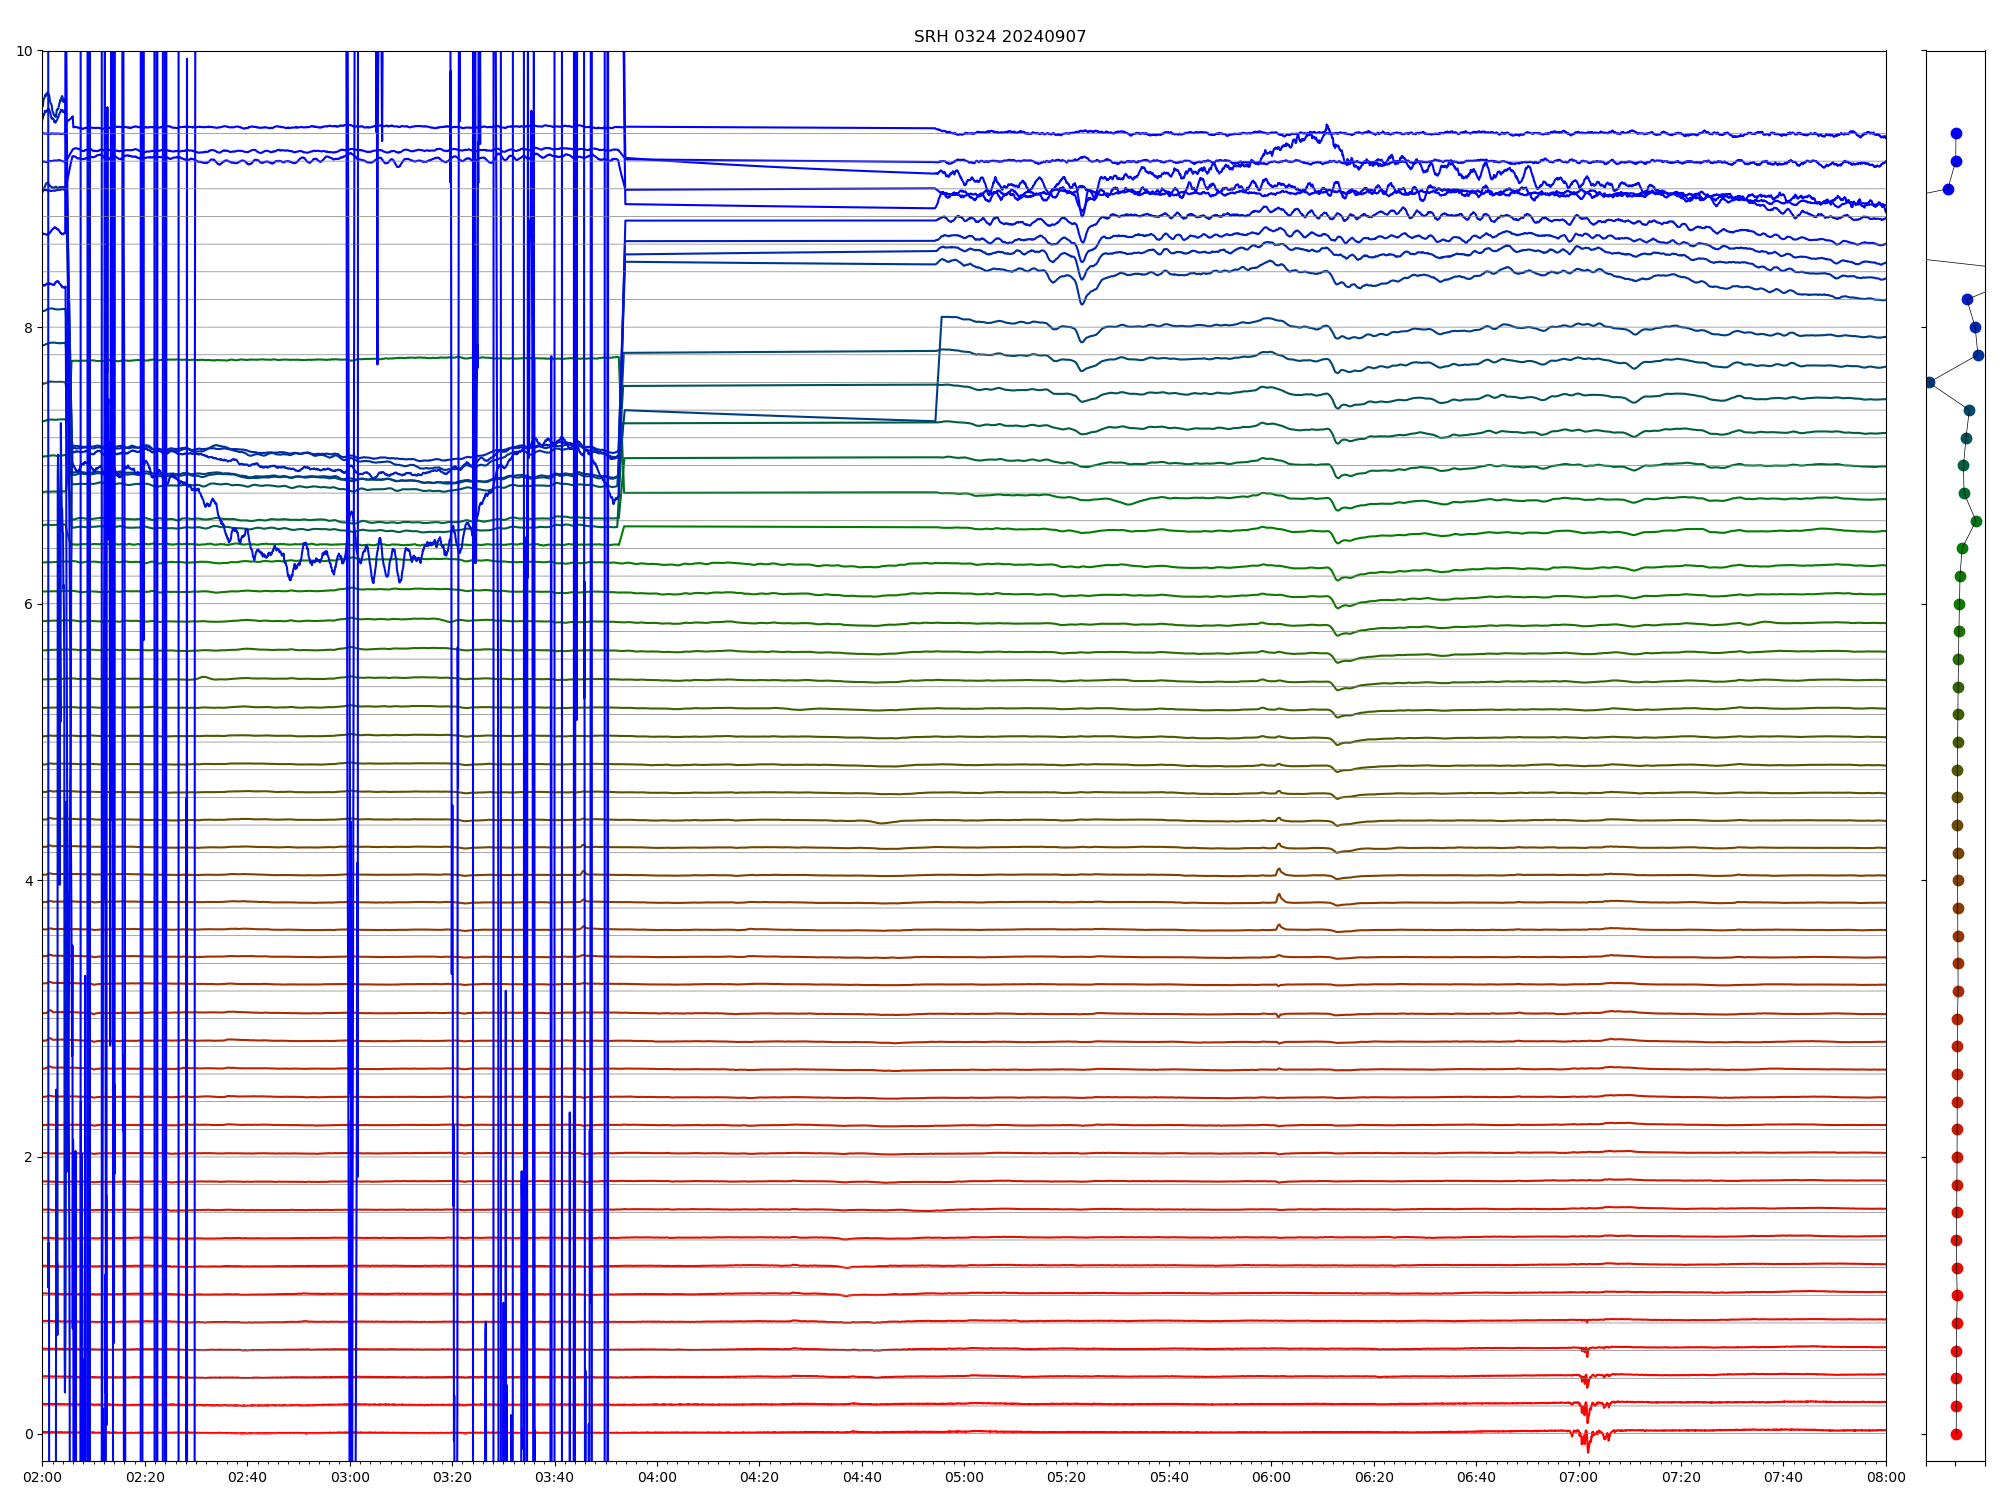This screenshot has width=2000, height=1500.
Task: Click the 08:00 time axis label
Action: (x=1886, y=1477)
